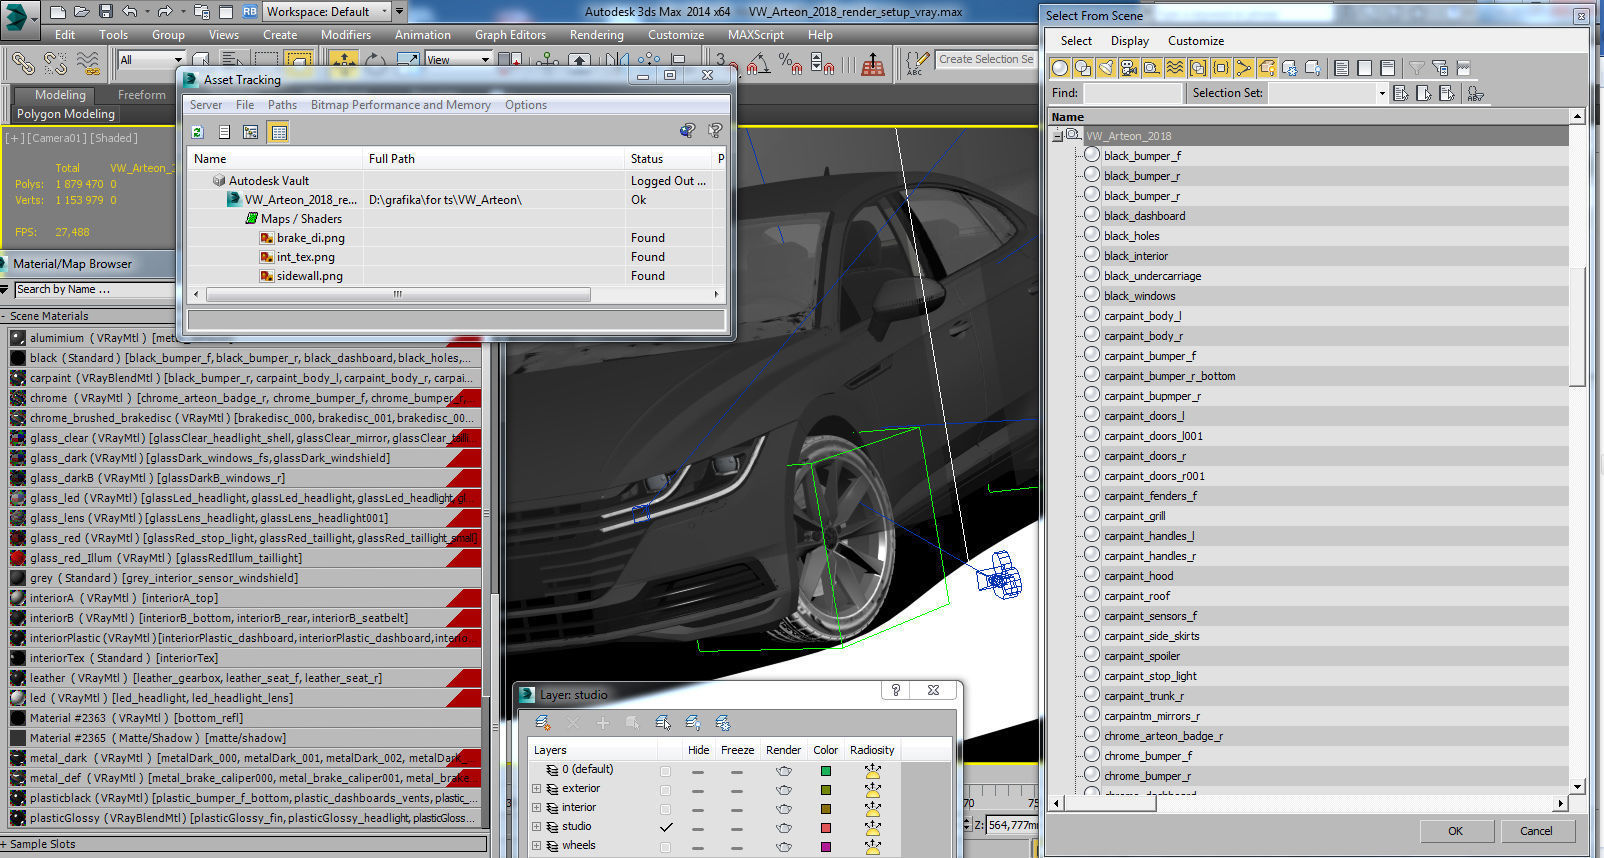Toggle Display Helpers filter in Select From Scene
The height and width of the screenshot is (858, 1604).
[x=1152, y=68]
